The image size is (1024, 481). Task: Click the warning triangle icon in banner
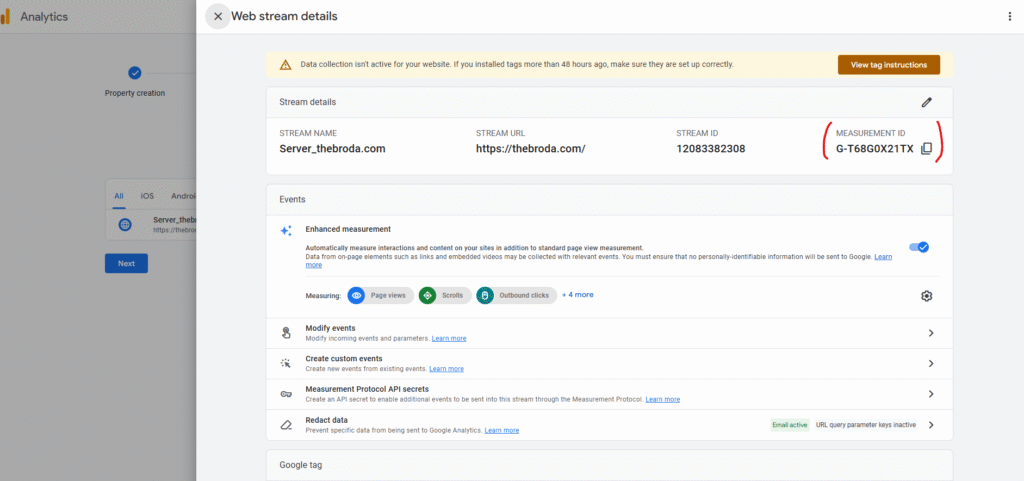tap(285, 65)
